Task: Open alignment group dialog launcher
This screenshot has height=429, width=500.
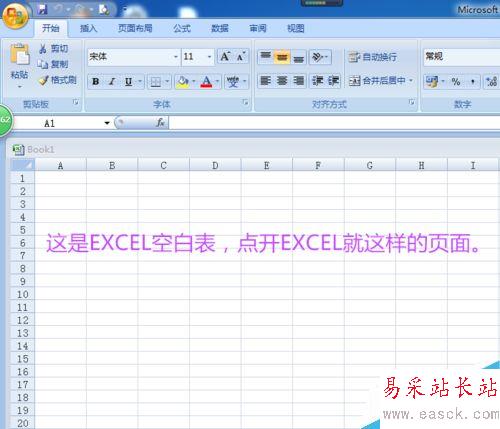Action: (x=412, y=102)
